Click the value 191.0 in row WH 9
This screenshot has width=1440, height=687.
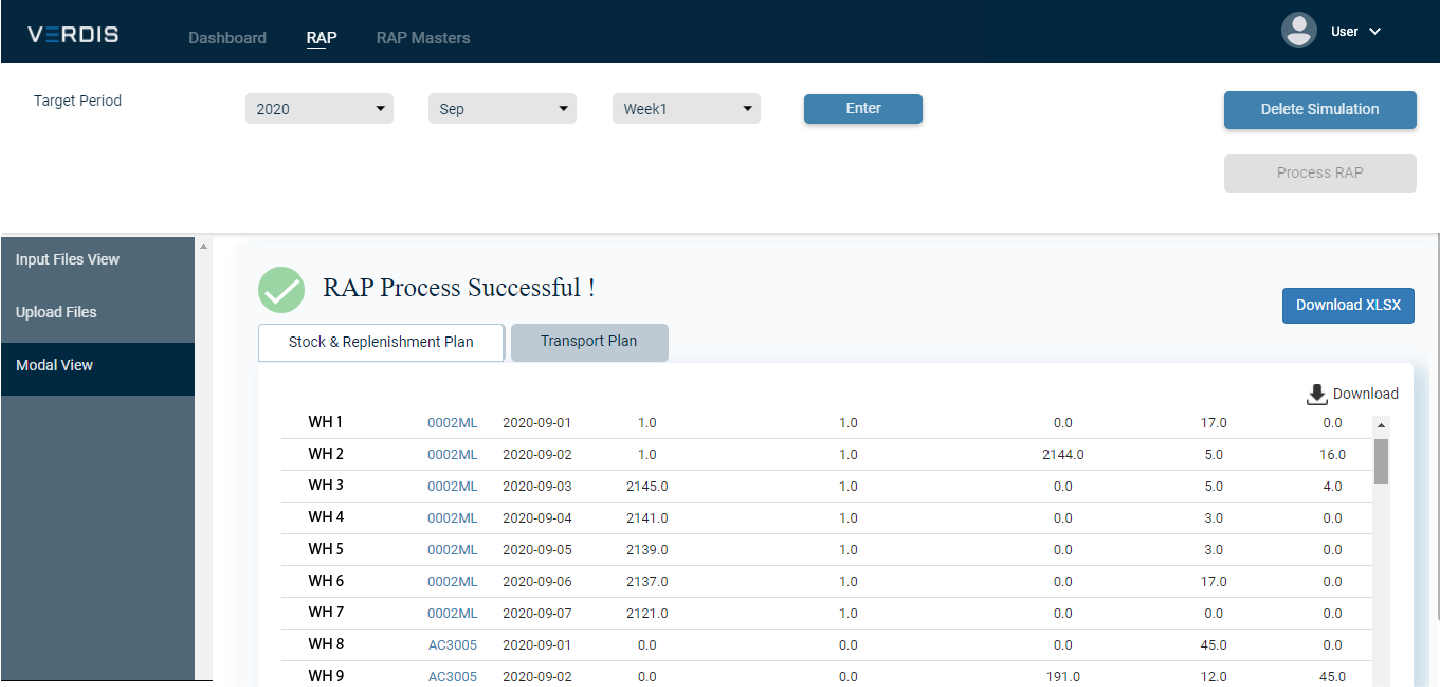coord(1063,677)
